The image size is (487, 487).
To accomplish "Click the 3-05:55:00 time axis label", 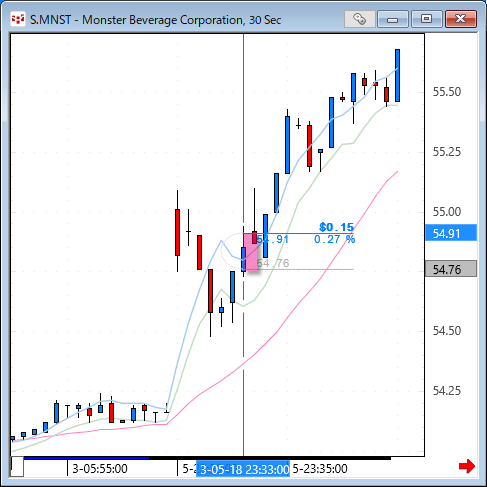I will point(100,469).
